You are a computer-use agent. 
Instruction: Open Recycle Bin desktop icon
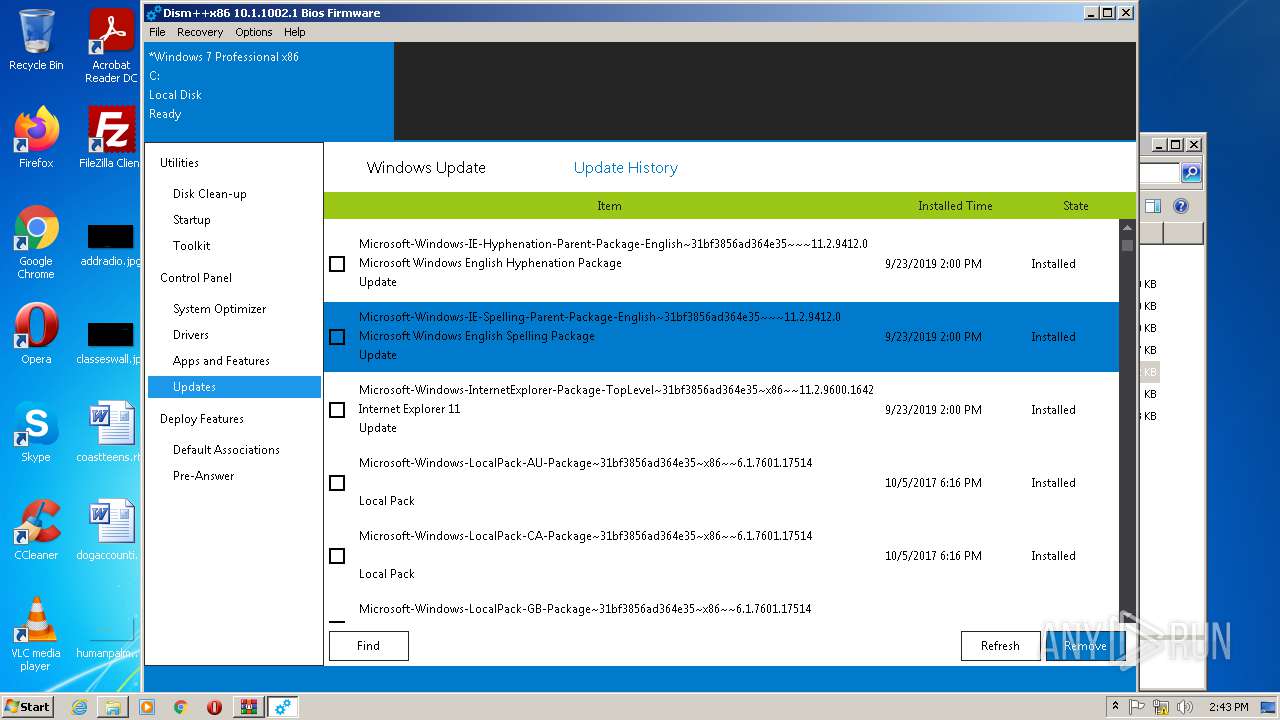click(x=36, y=40)
